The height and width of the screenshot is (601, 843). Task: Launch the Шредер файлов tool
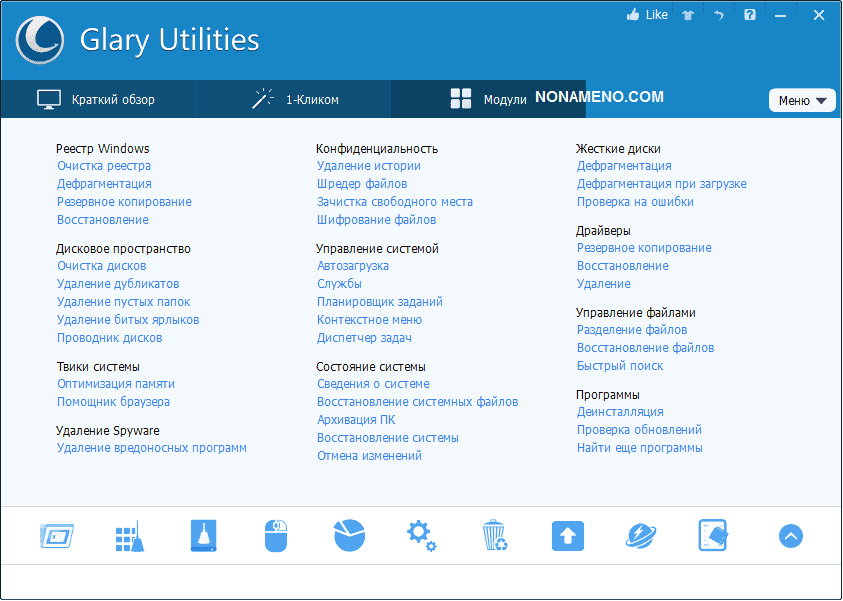(362, 184)
